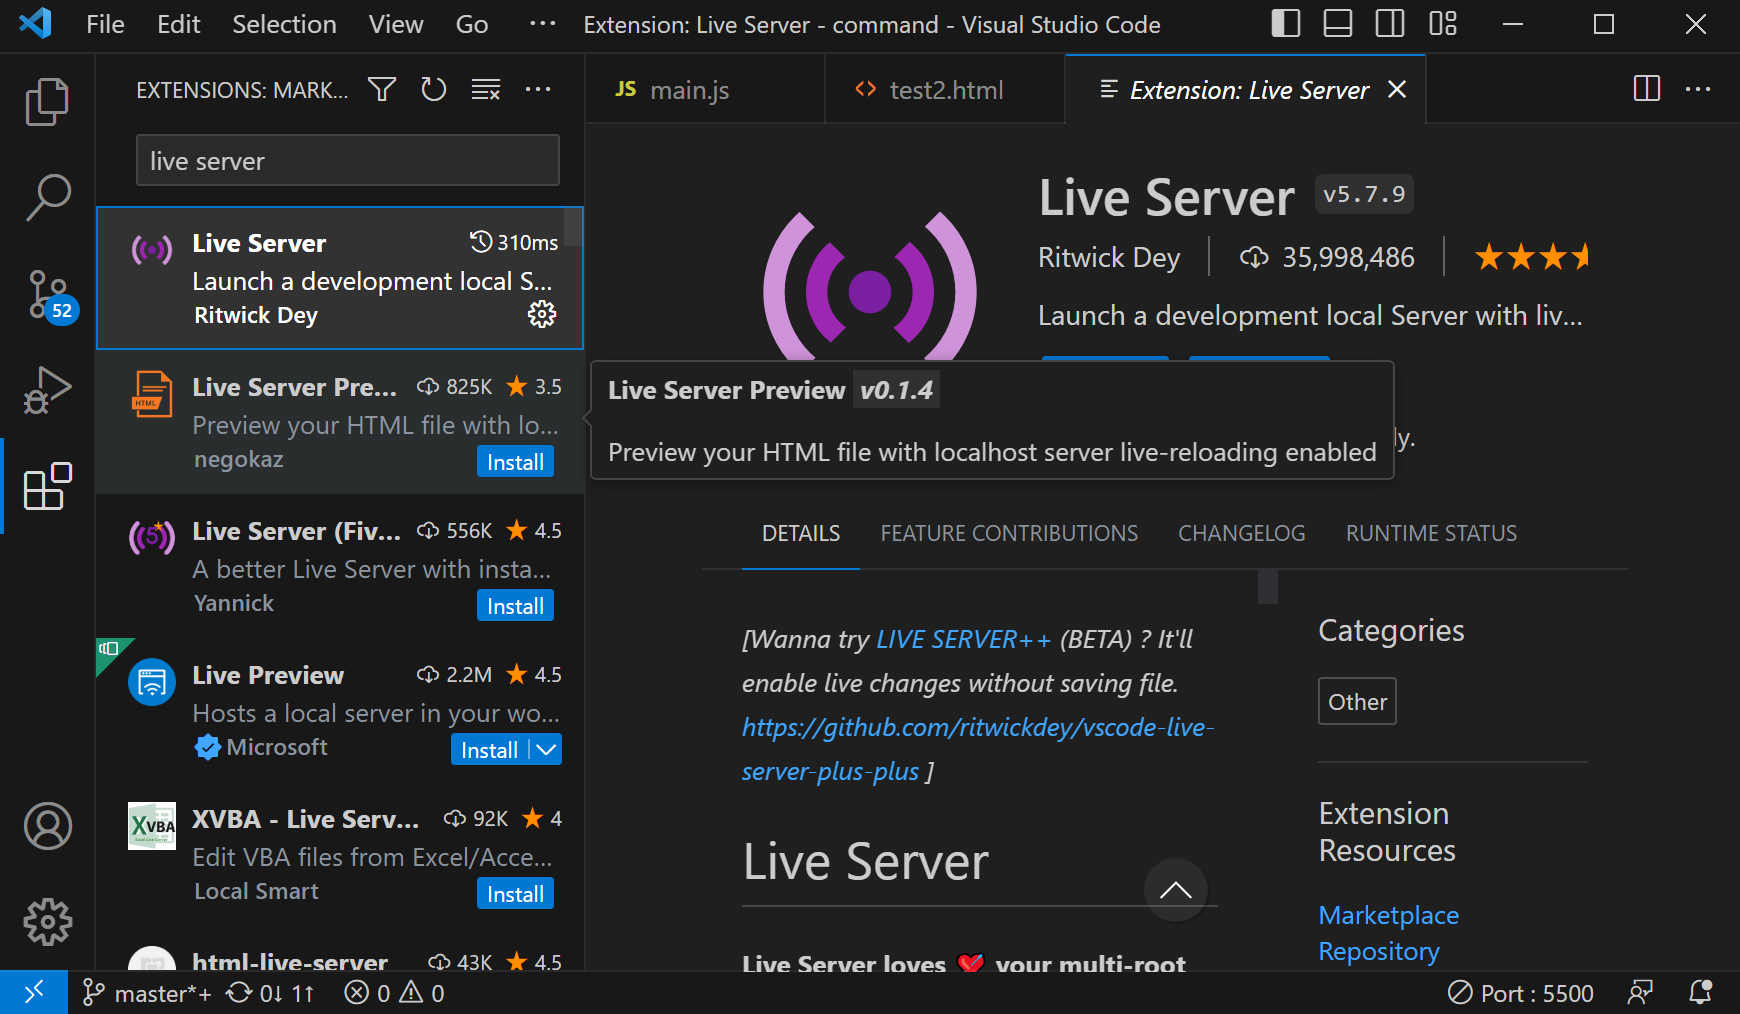Open the manage gear on Live Server
1740x1014 pixels.
click(x=542, y=314)
